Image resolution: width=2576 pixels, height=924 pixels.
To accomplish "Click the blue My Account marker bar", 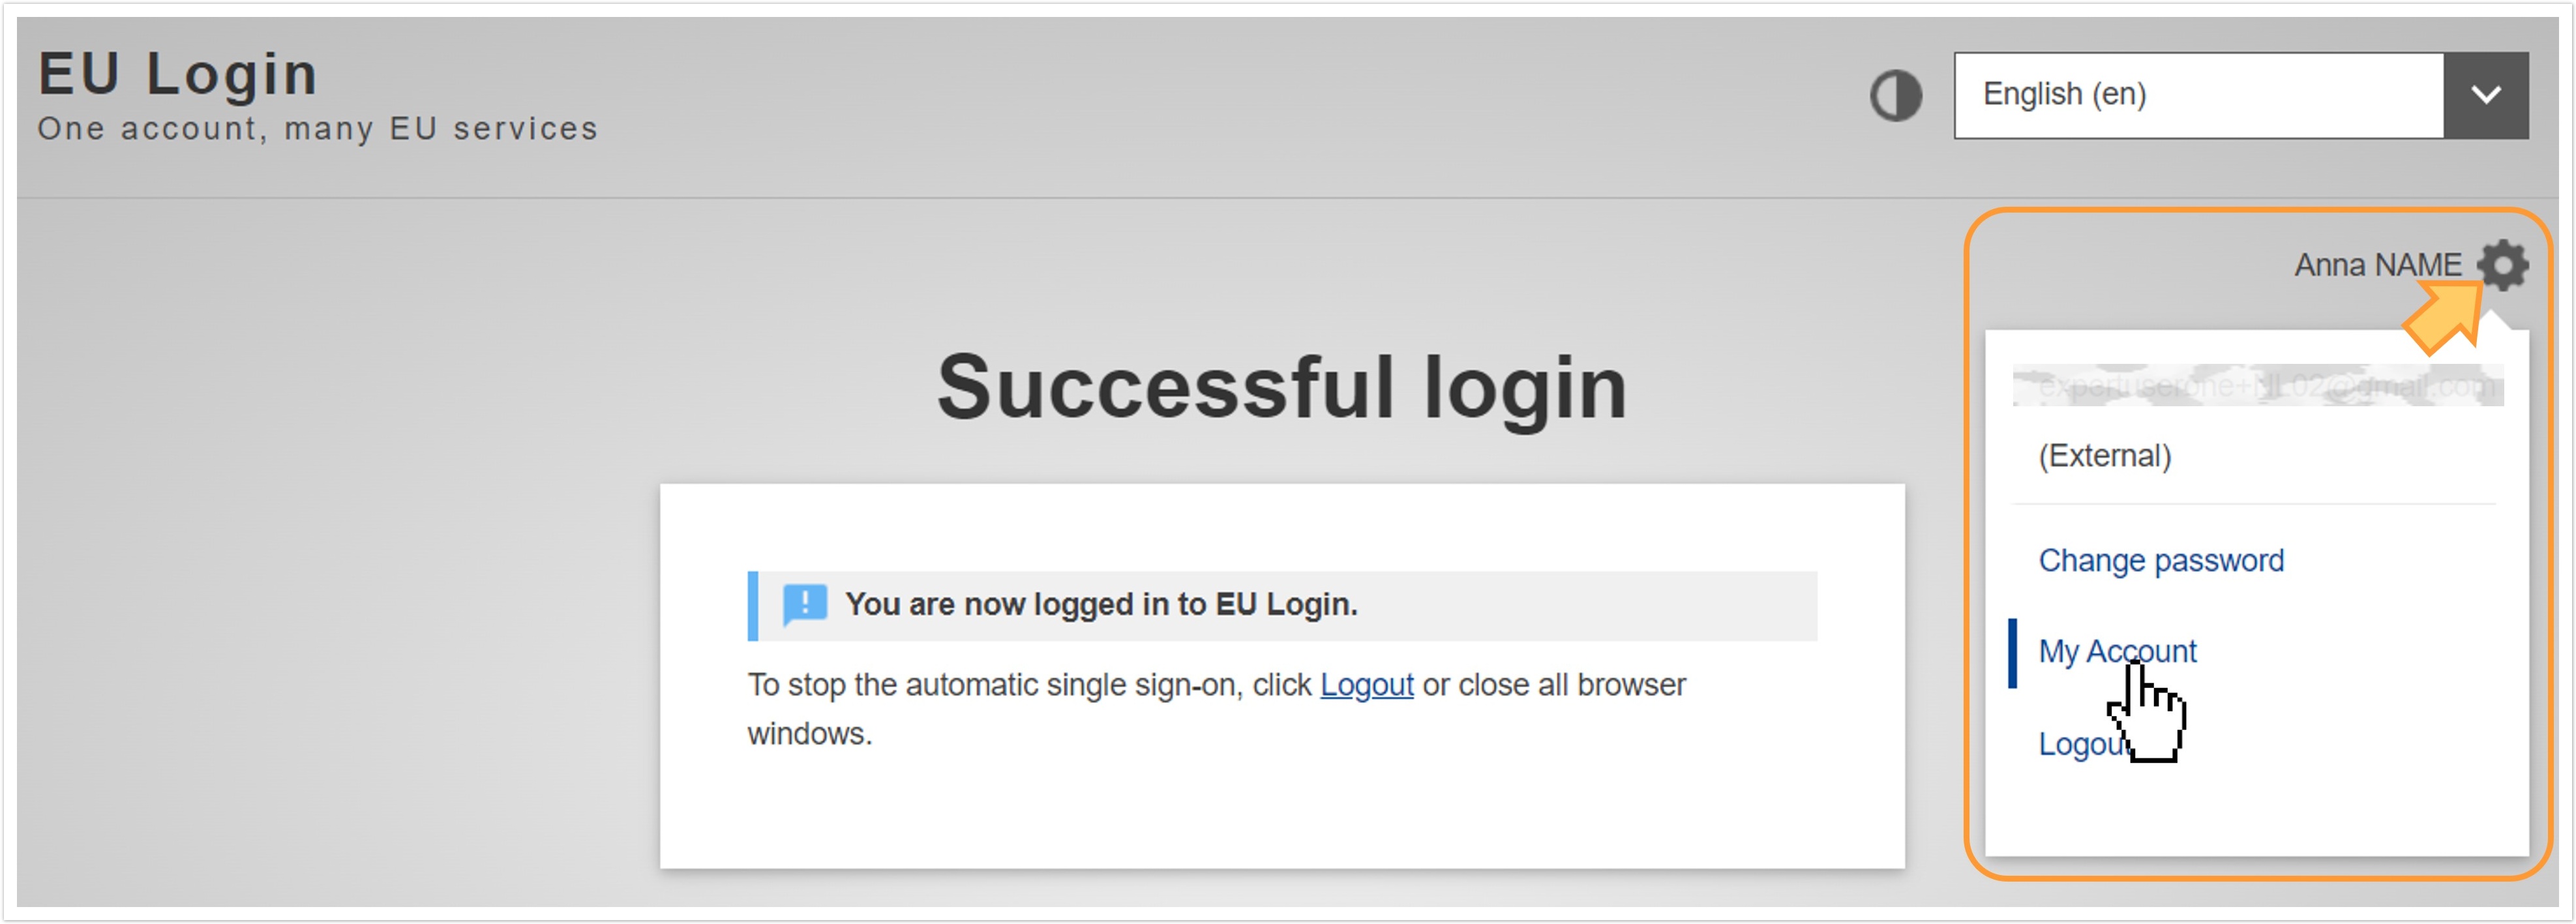I will click(2012, 653).
